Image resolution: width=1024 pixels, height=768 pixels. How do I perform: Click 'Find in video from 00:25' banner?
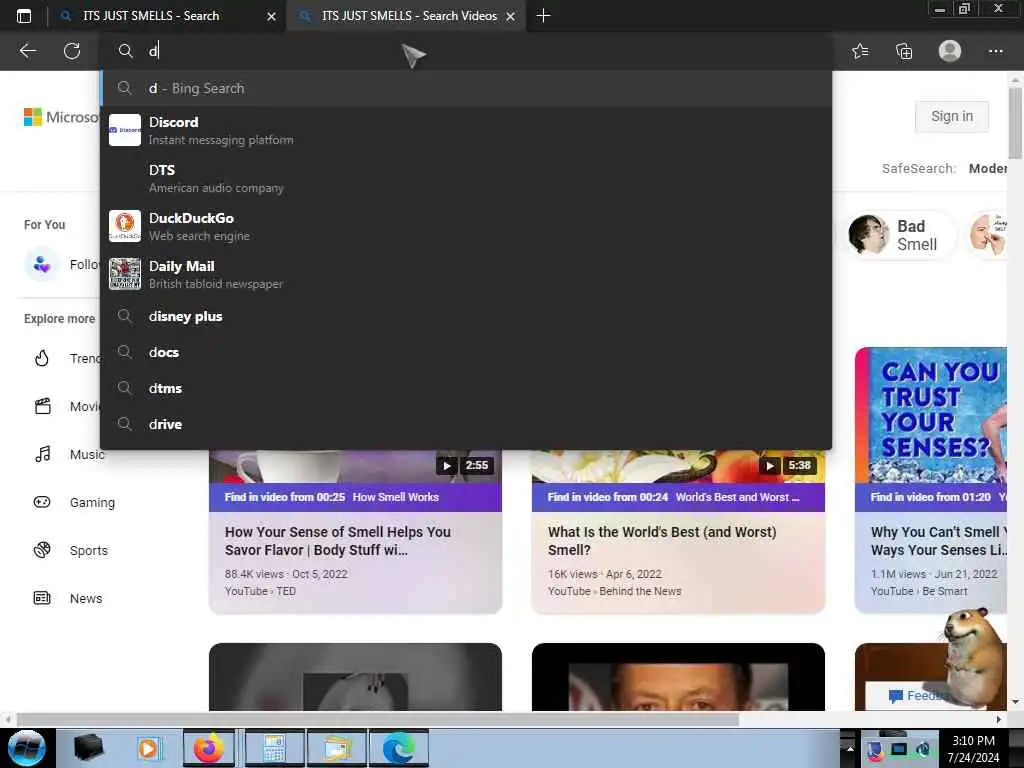point(355,497)
